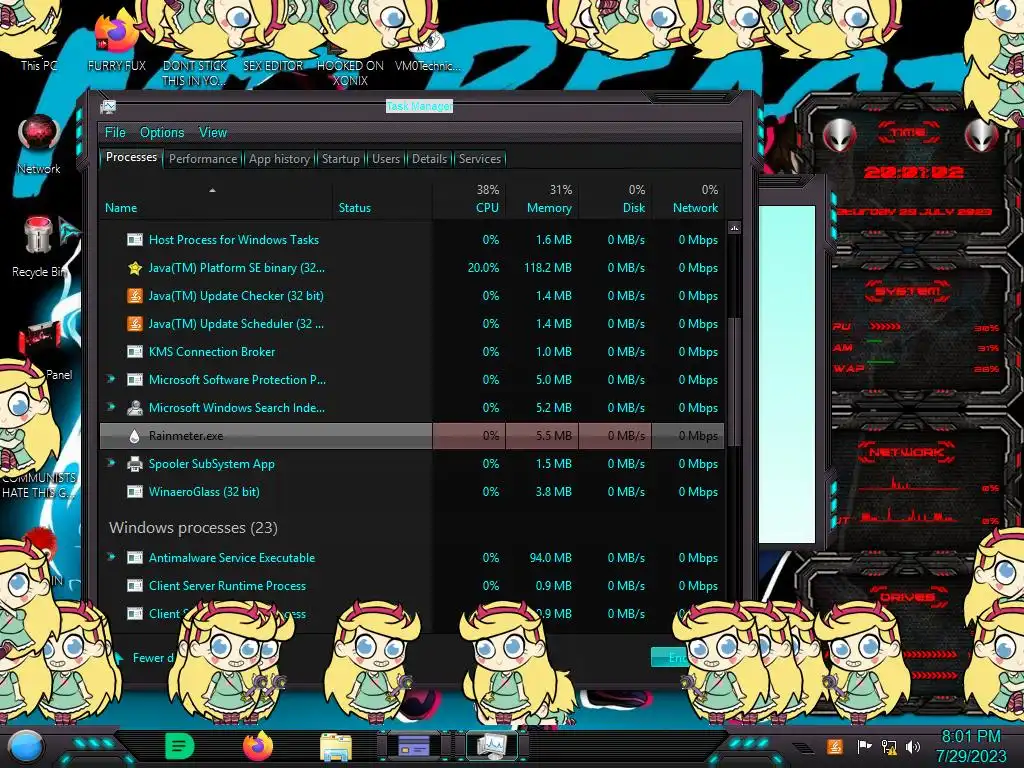Switch to the Performance tab
The width and height of the screenshot is (1024, 768).
click(x=203, y=159)
